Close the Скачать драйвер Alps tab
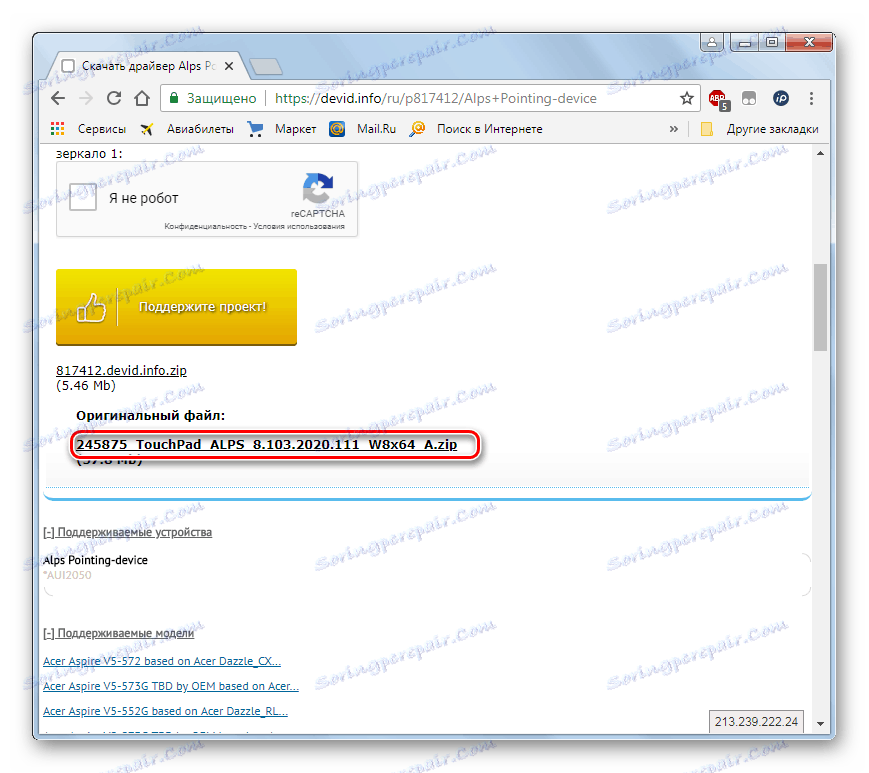Screen dimensions: 869x773 (229, 66)
